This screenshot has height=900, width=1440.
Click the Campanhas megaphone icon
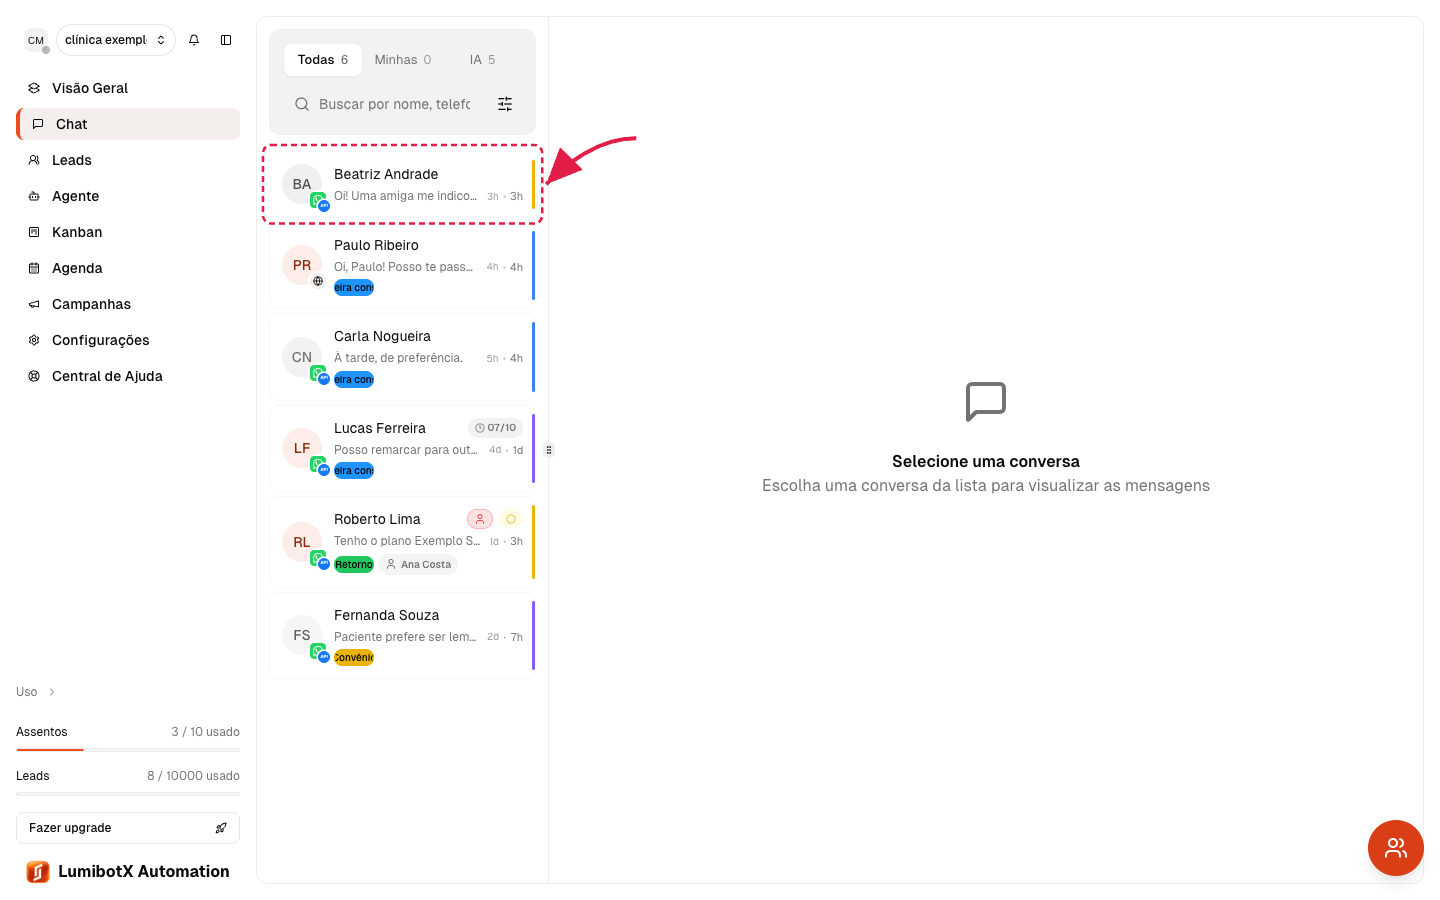click(x=34, y=304)
